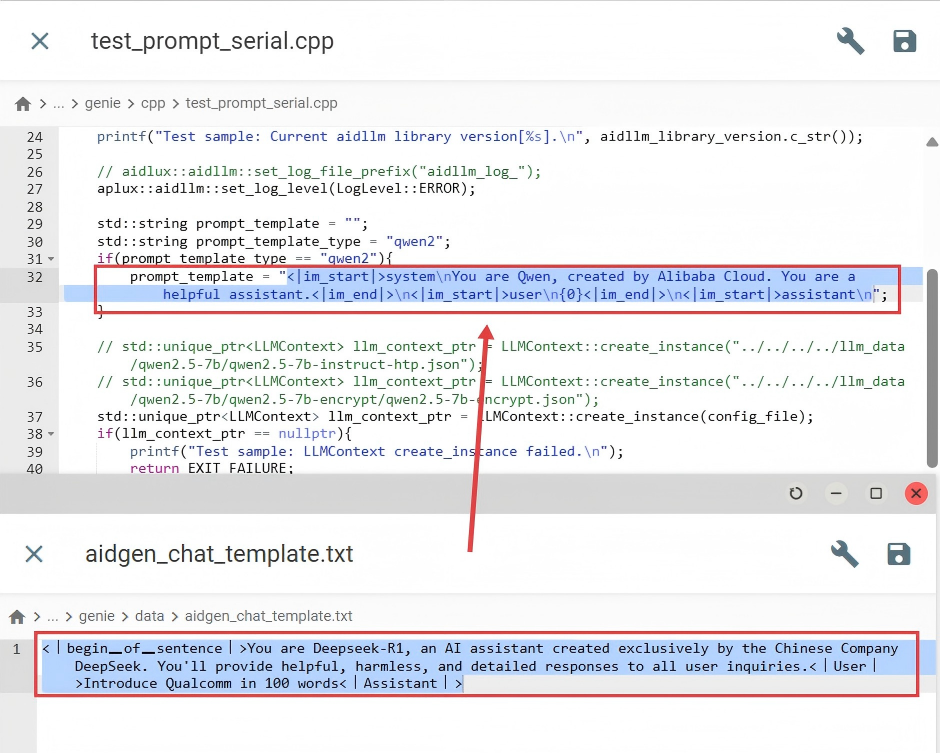Open wrench settings for aidgen_chat_template.txt
Screen dimensions: 940x753
pyautogui.click(x=844, y=554)
